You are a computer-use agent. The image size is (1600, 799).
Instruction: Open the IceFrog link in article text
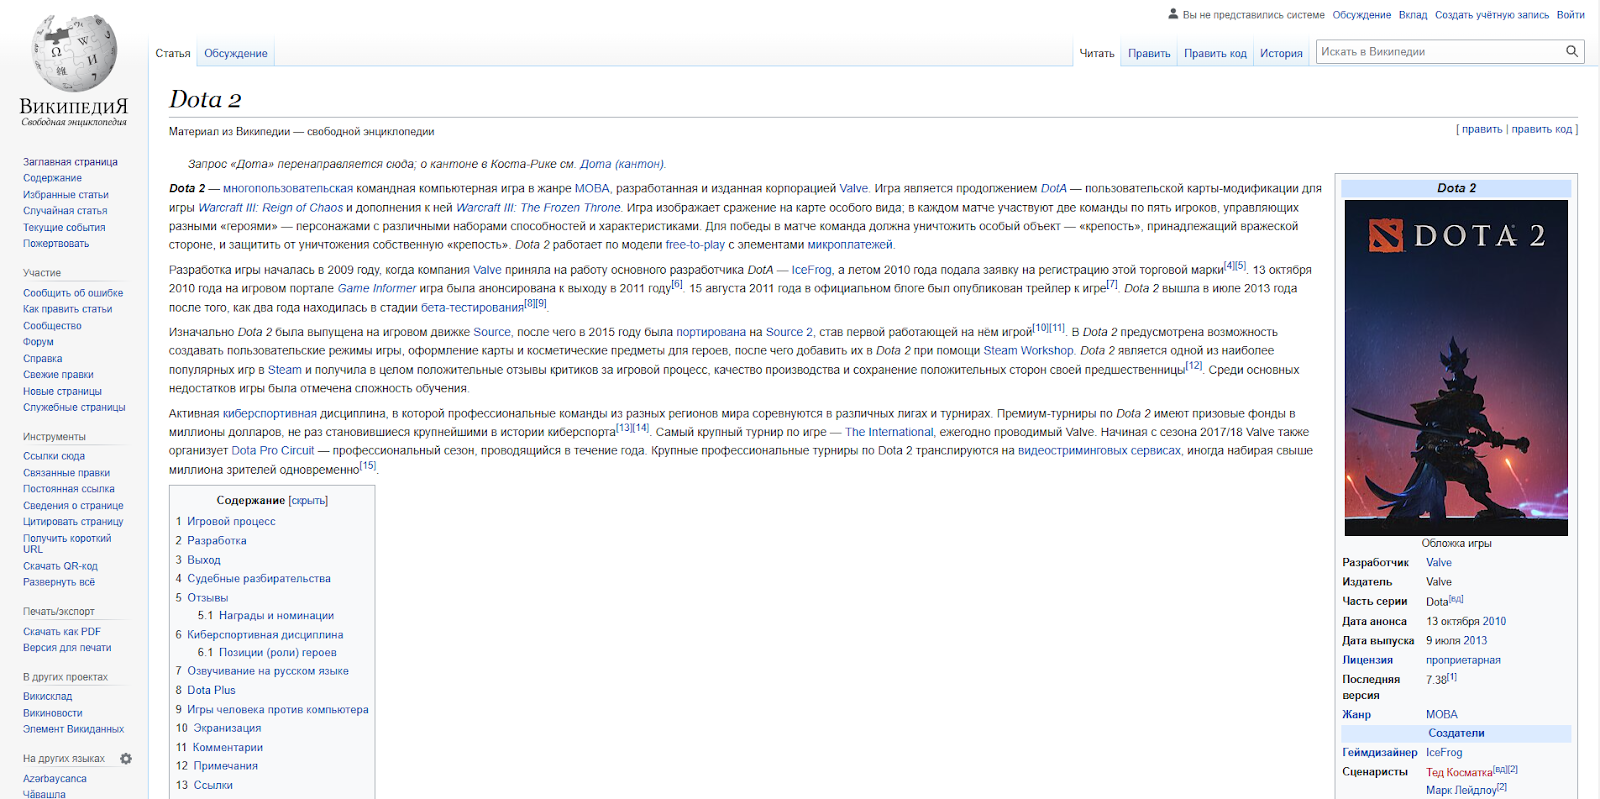[x=812, y=270]
